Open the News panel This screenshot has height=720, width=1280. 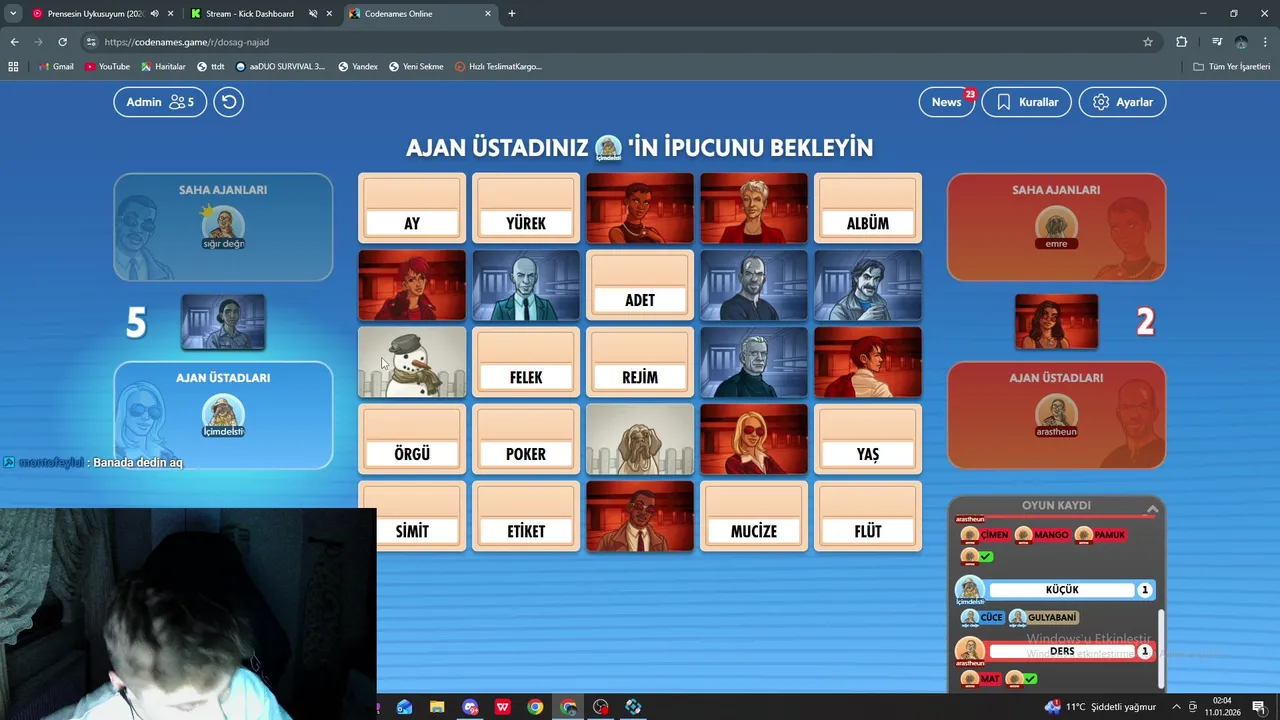point(946,102)
